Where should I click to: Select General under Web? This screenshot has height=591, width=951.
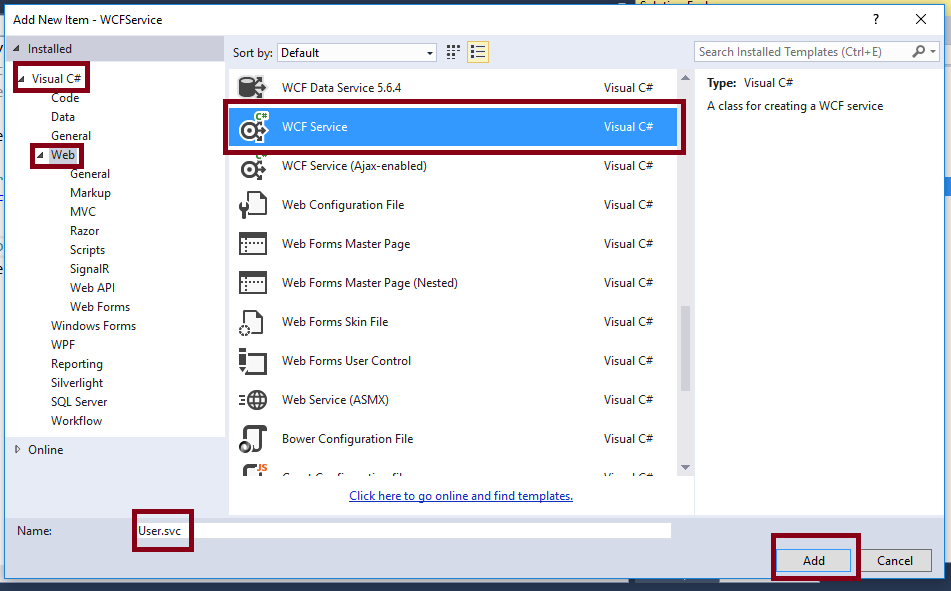tap(90, 174)
